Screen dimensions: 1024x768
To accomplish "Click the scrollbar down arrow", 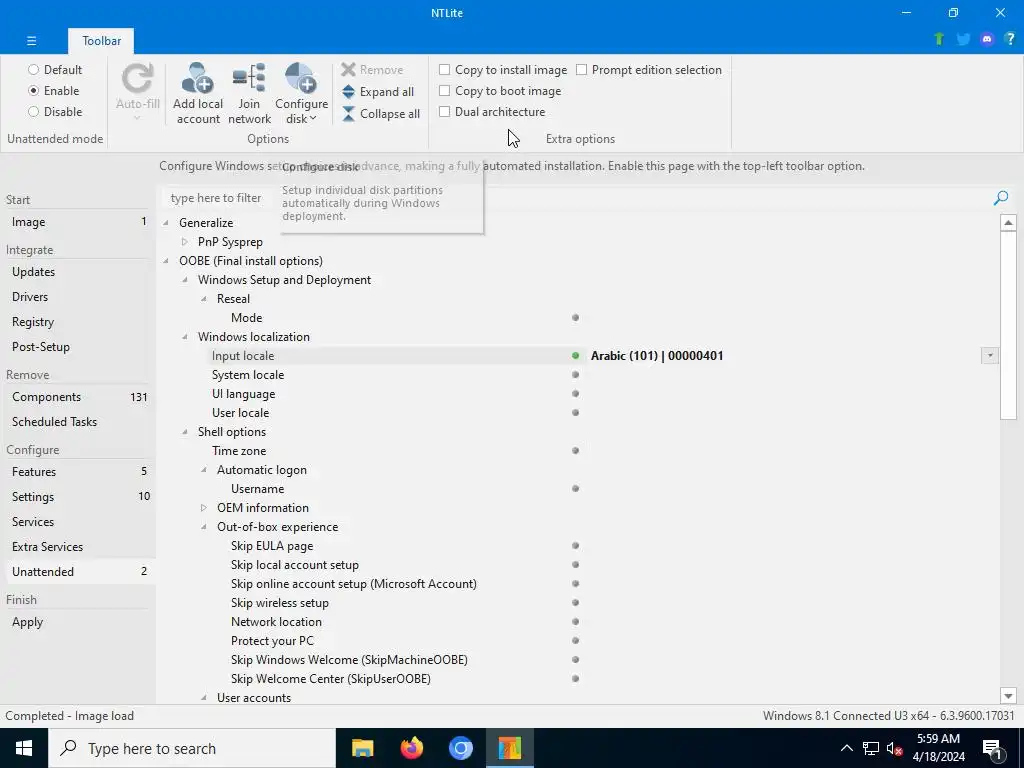I will (x=1008, y=696).
